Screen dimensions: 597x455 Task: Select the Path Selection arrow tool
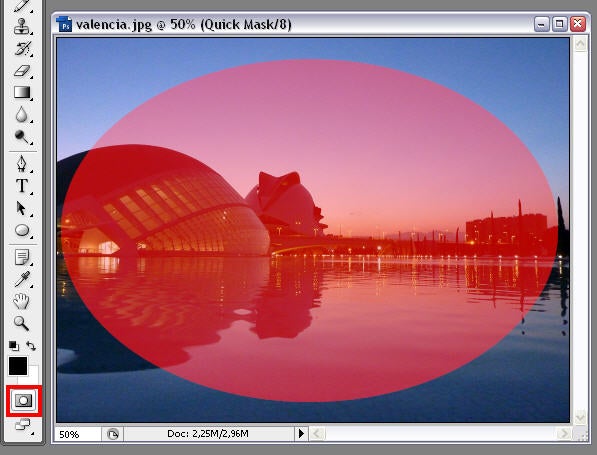coord(22,208)
